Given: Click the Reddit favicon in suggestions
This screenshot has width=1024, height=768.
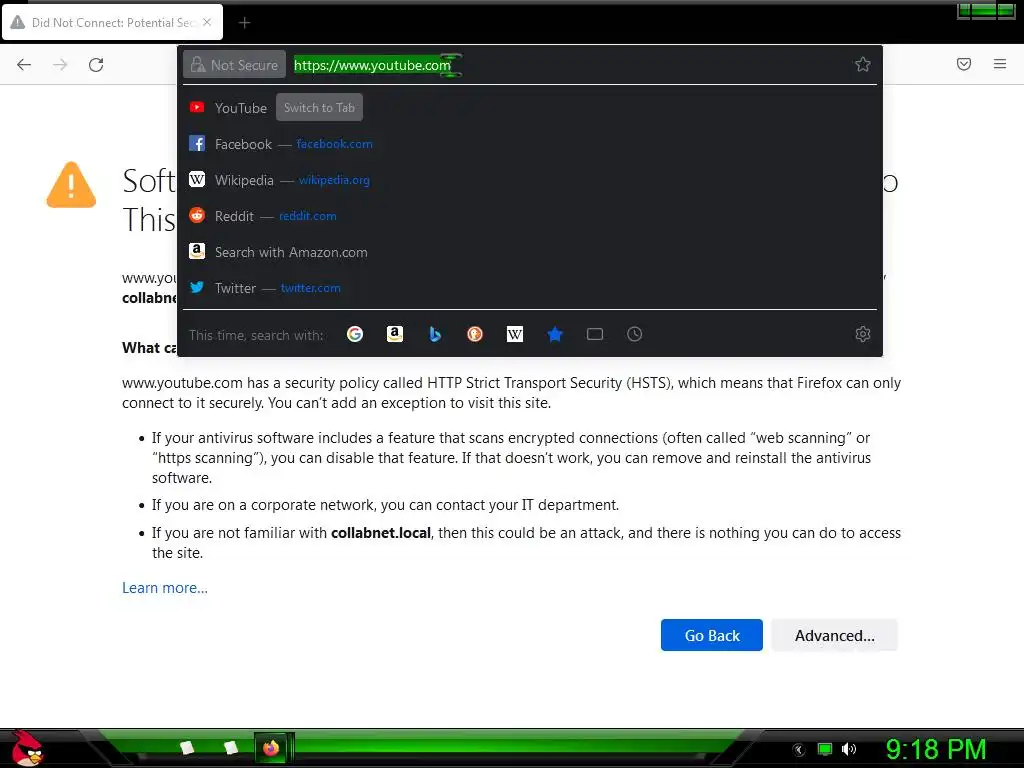Looking at the screenshot, I should click(x=197, y=215).
